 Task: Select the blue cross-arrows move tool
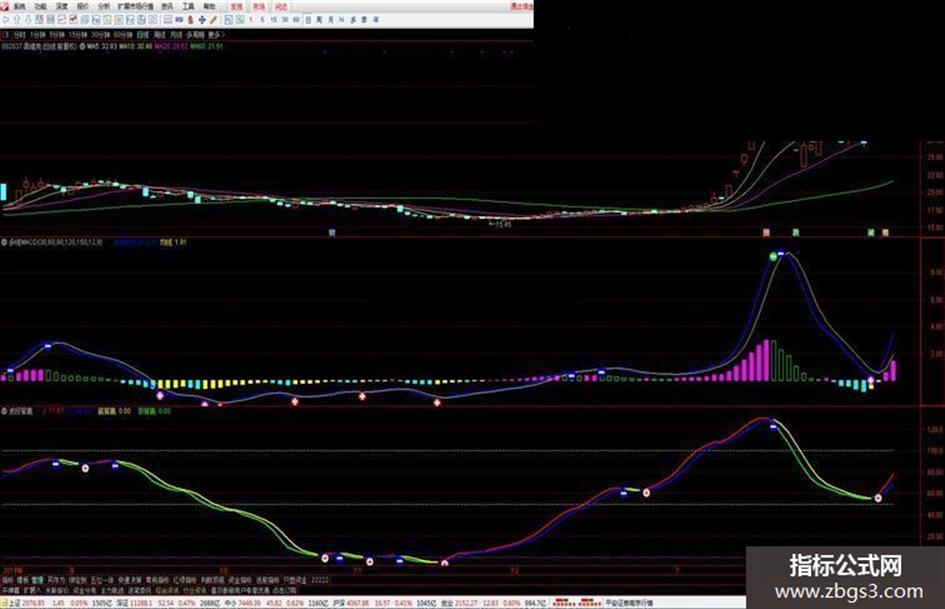coord(202,20)
